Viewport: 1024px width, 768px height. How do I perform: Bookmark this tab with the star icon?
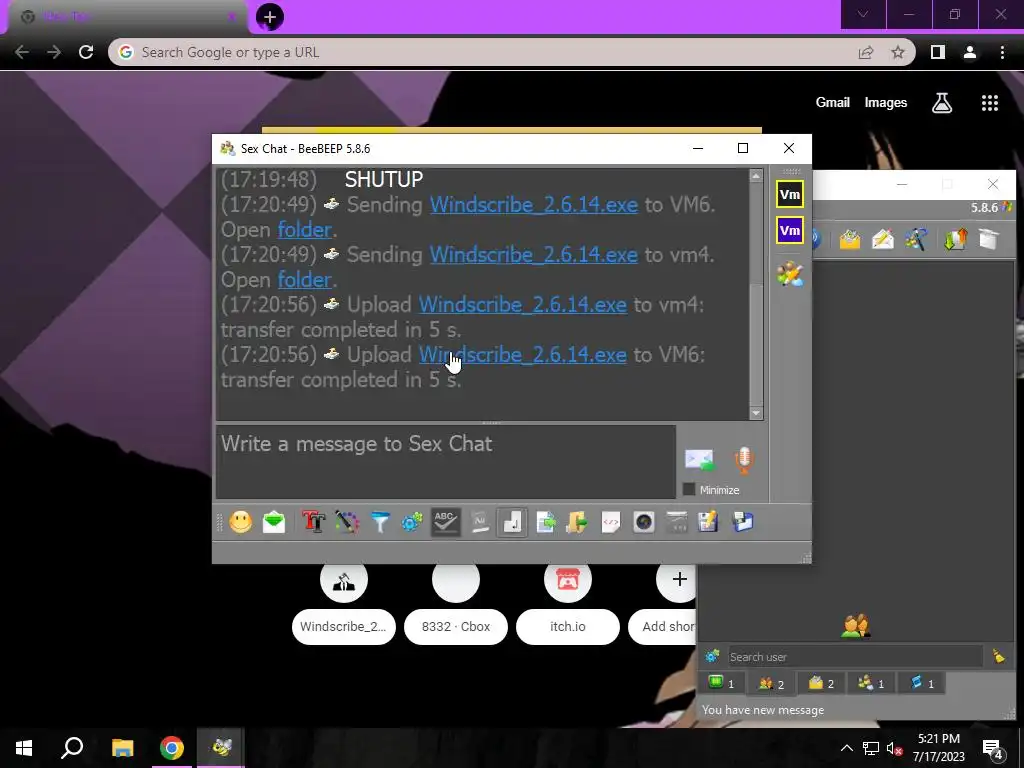(x=898, y=52)
